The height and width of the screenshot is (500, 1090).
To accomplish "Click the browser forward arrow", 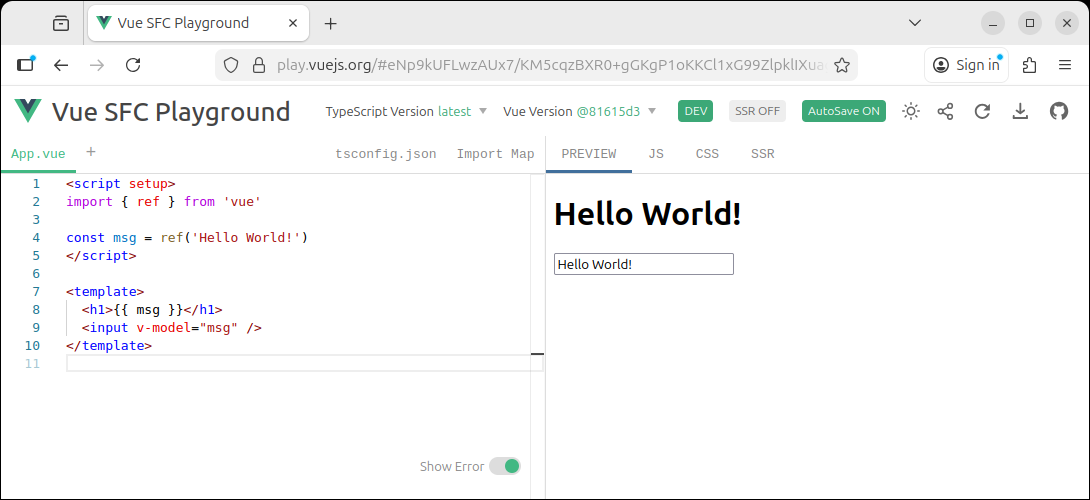I will [97, 65].
